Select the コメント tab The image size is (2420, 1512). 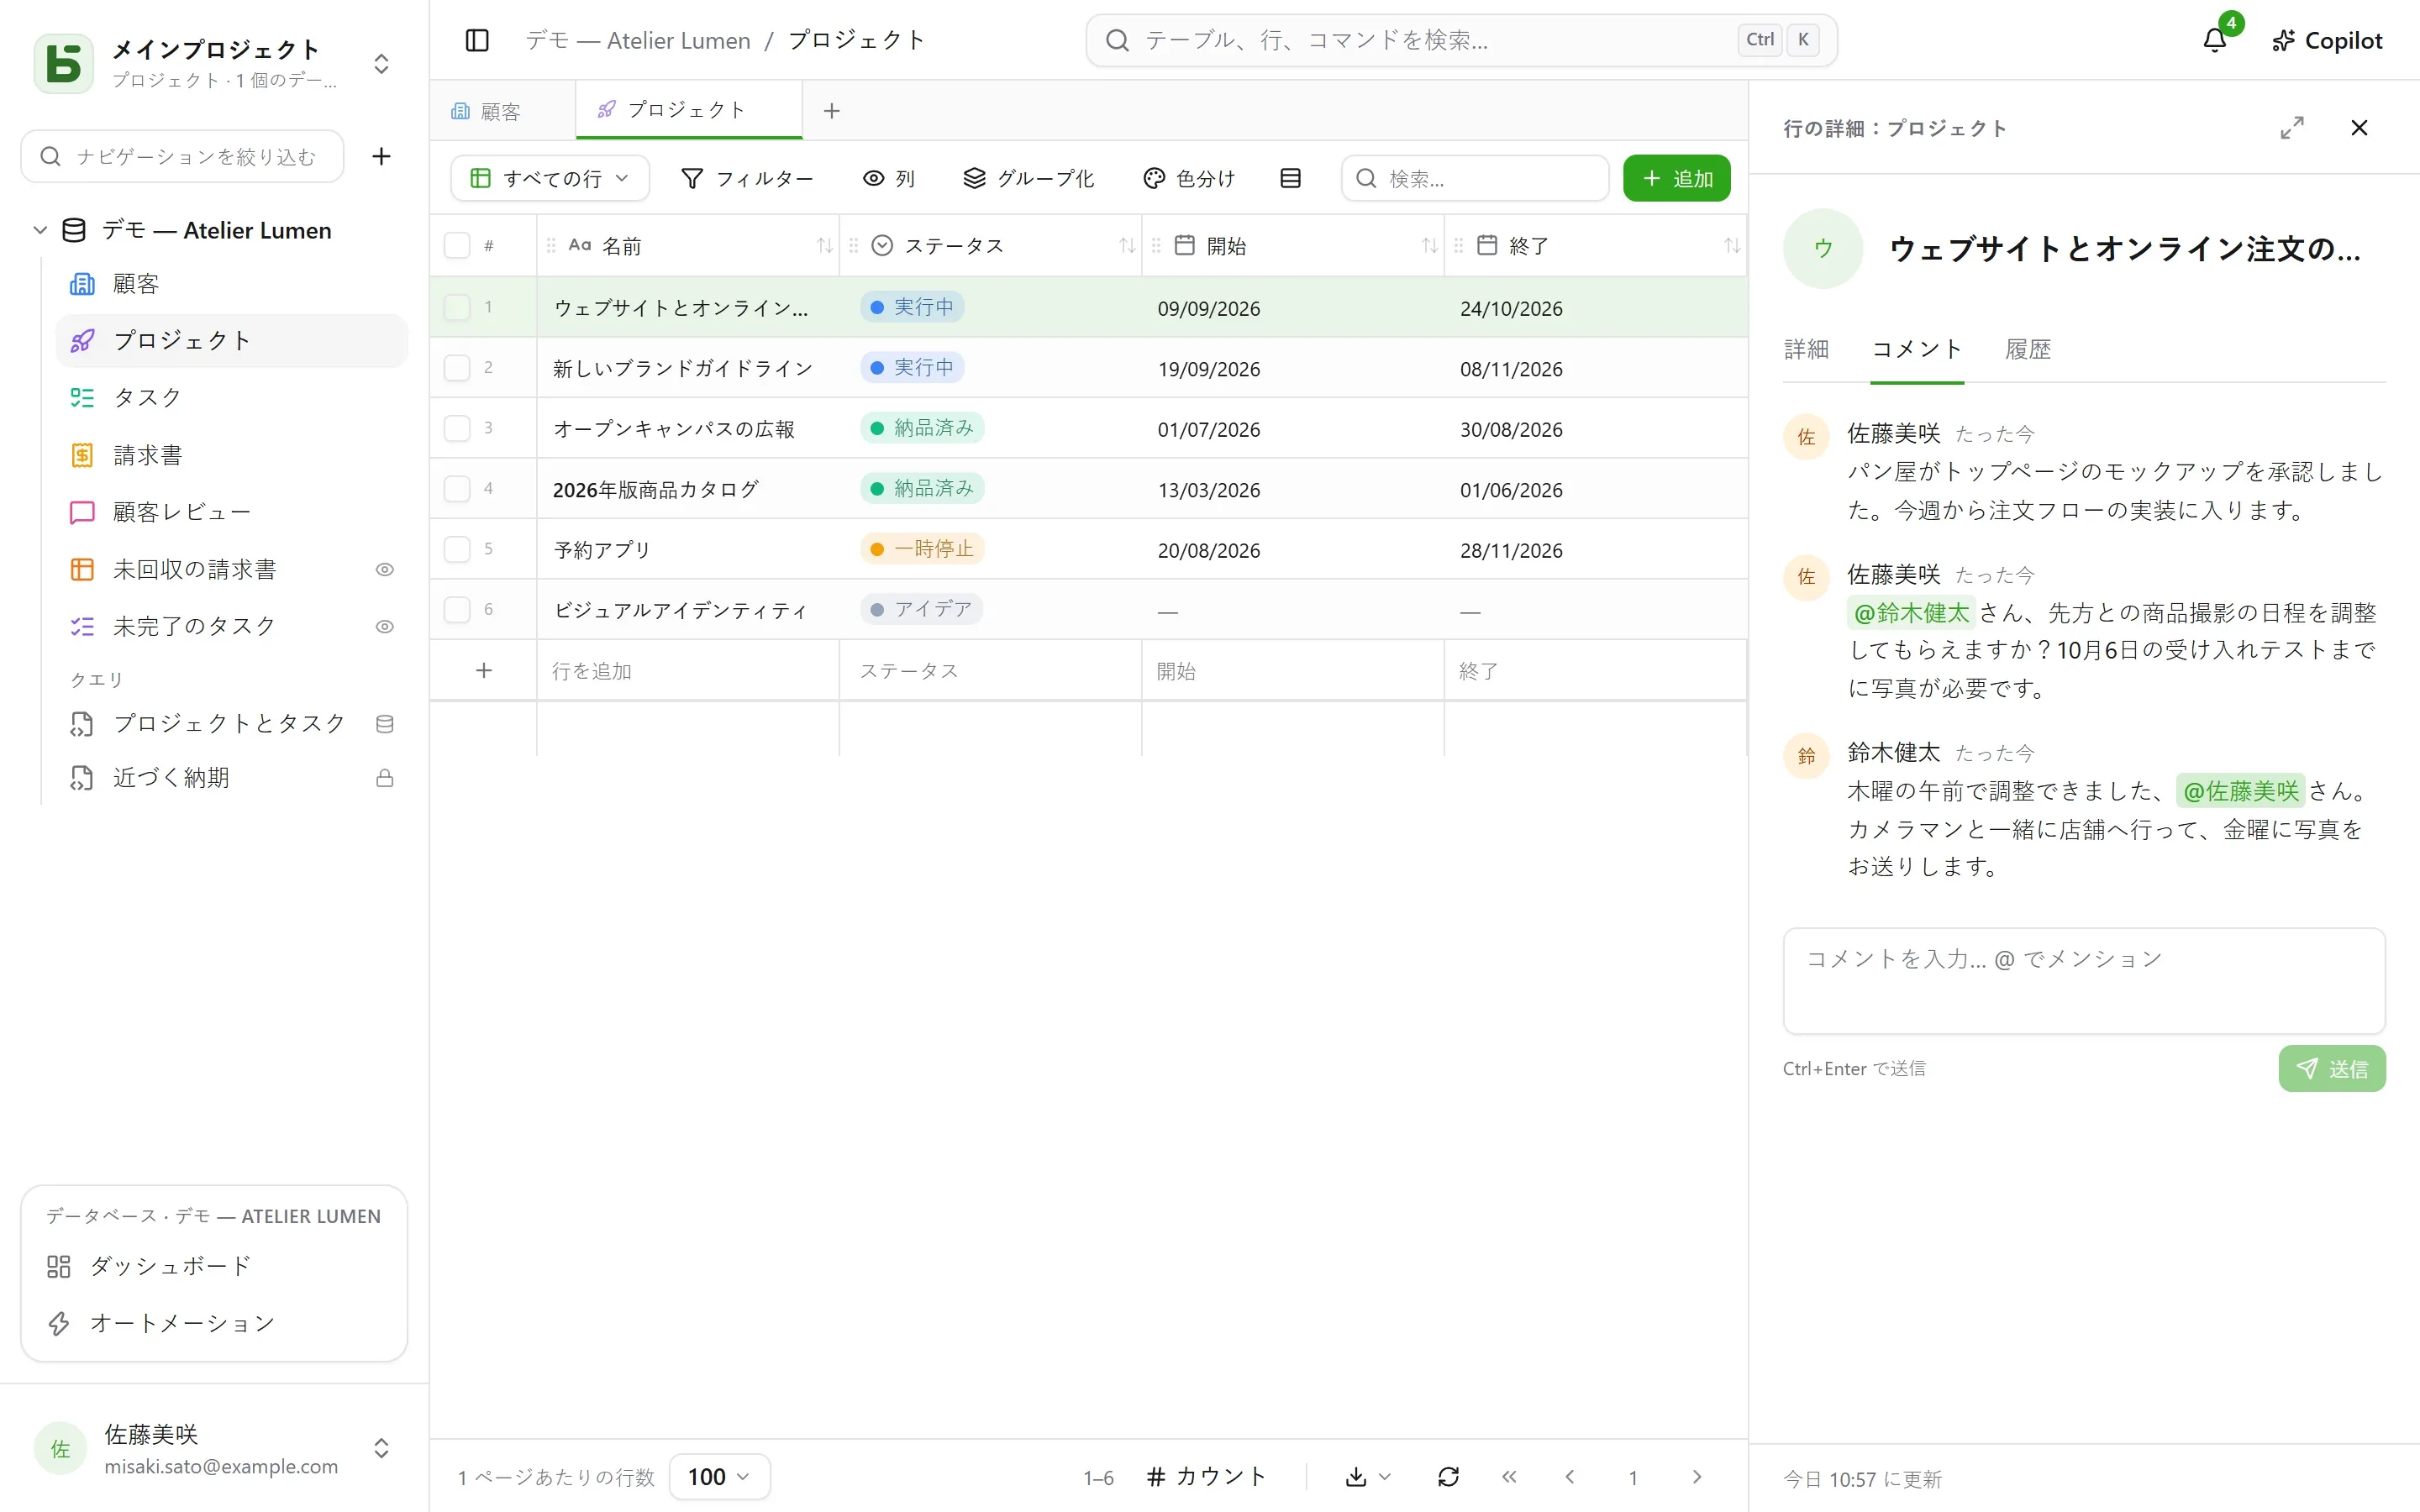pyautogui.click(x=1917, y=349)
